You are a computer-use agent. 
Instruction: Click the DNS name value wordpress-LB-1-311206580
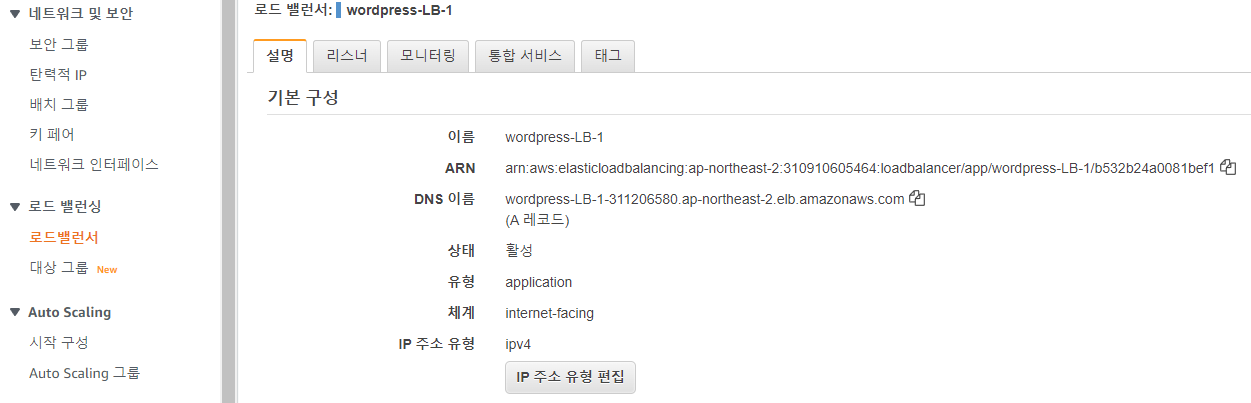[704, 199]
